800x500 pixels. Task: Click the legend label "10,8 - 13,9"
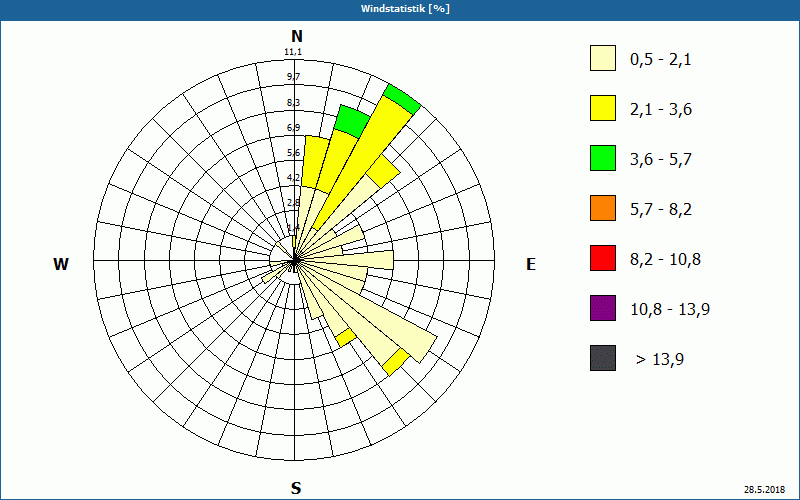coord(670,310)
